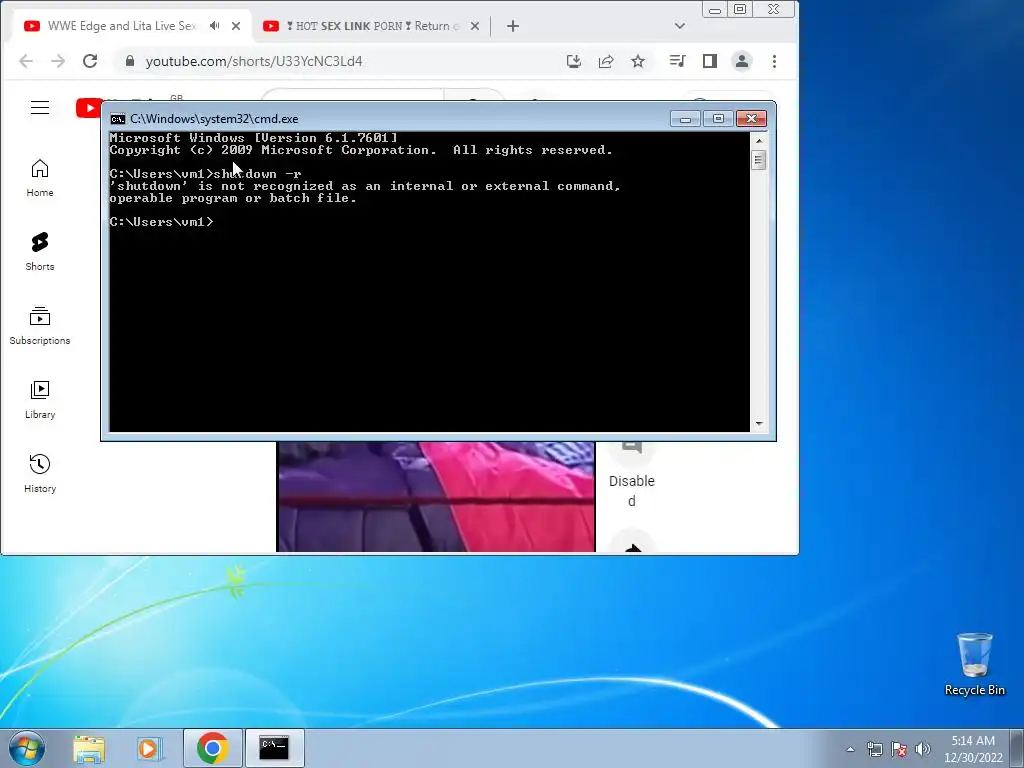Open Chrome three-dot menu
The image size is (1024, 768).
[775, 61]
